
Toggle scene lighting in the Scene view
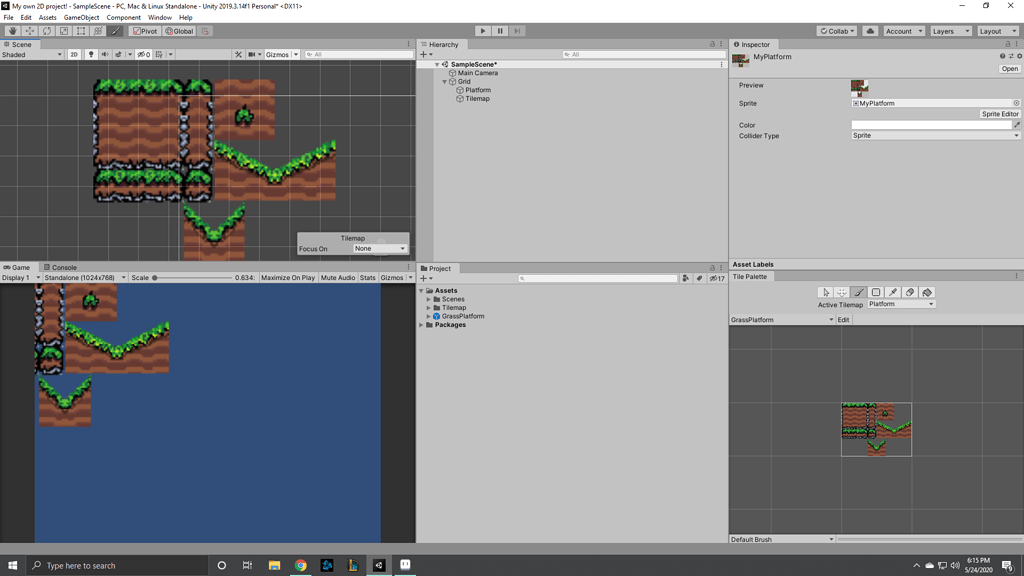click(92, 54)
